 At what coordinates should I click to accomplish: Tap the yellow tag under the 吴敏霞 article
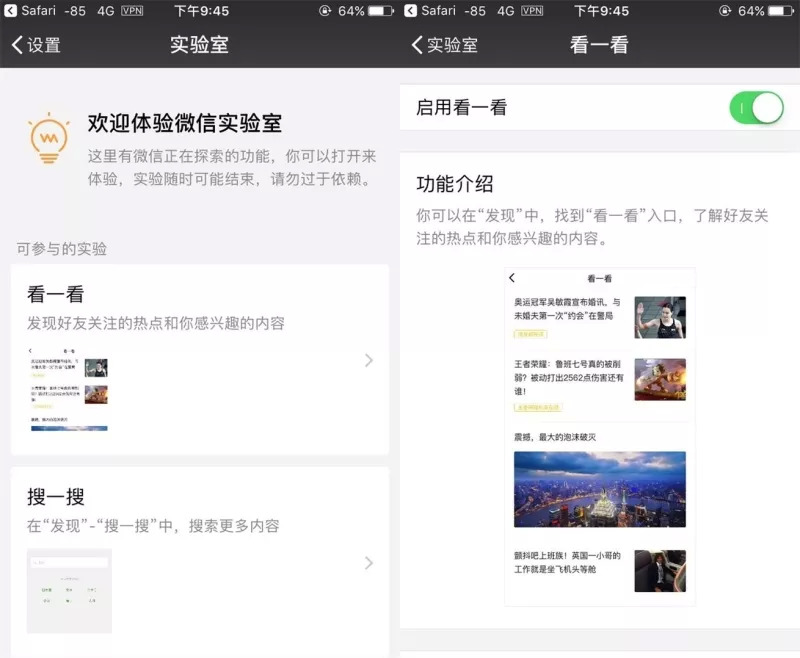(530, 334)
